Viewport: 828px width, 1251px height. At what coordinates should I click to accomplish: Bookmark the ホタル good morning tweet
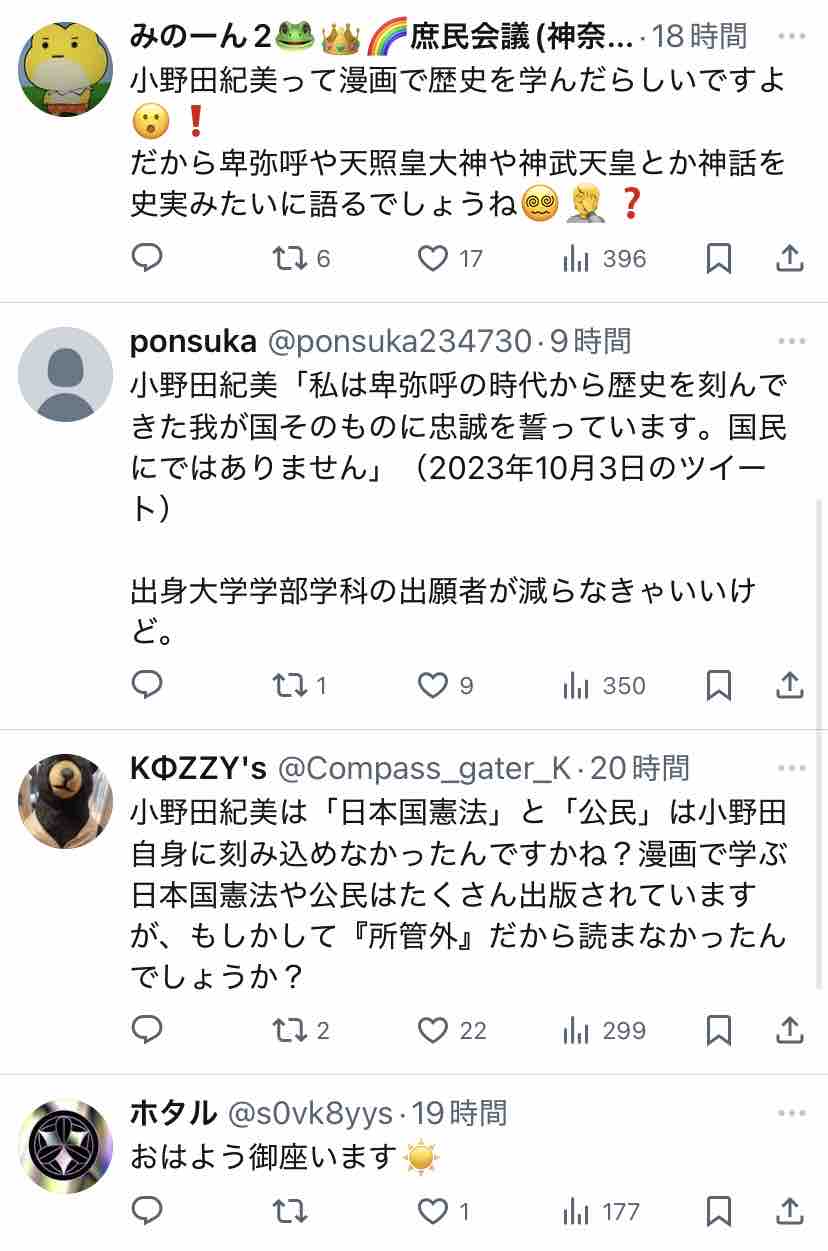pyautogui.click(x=718, y=1212)
